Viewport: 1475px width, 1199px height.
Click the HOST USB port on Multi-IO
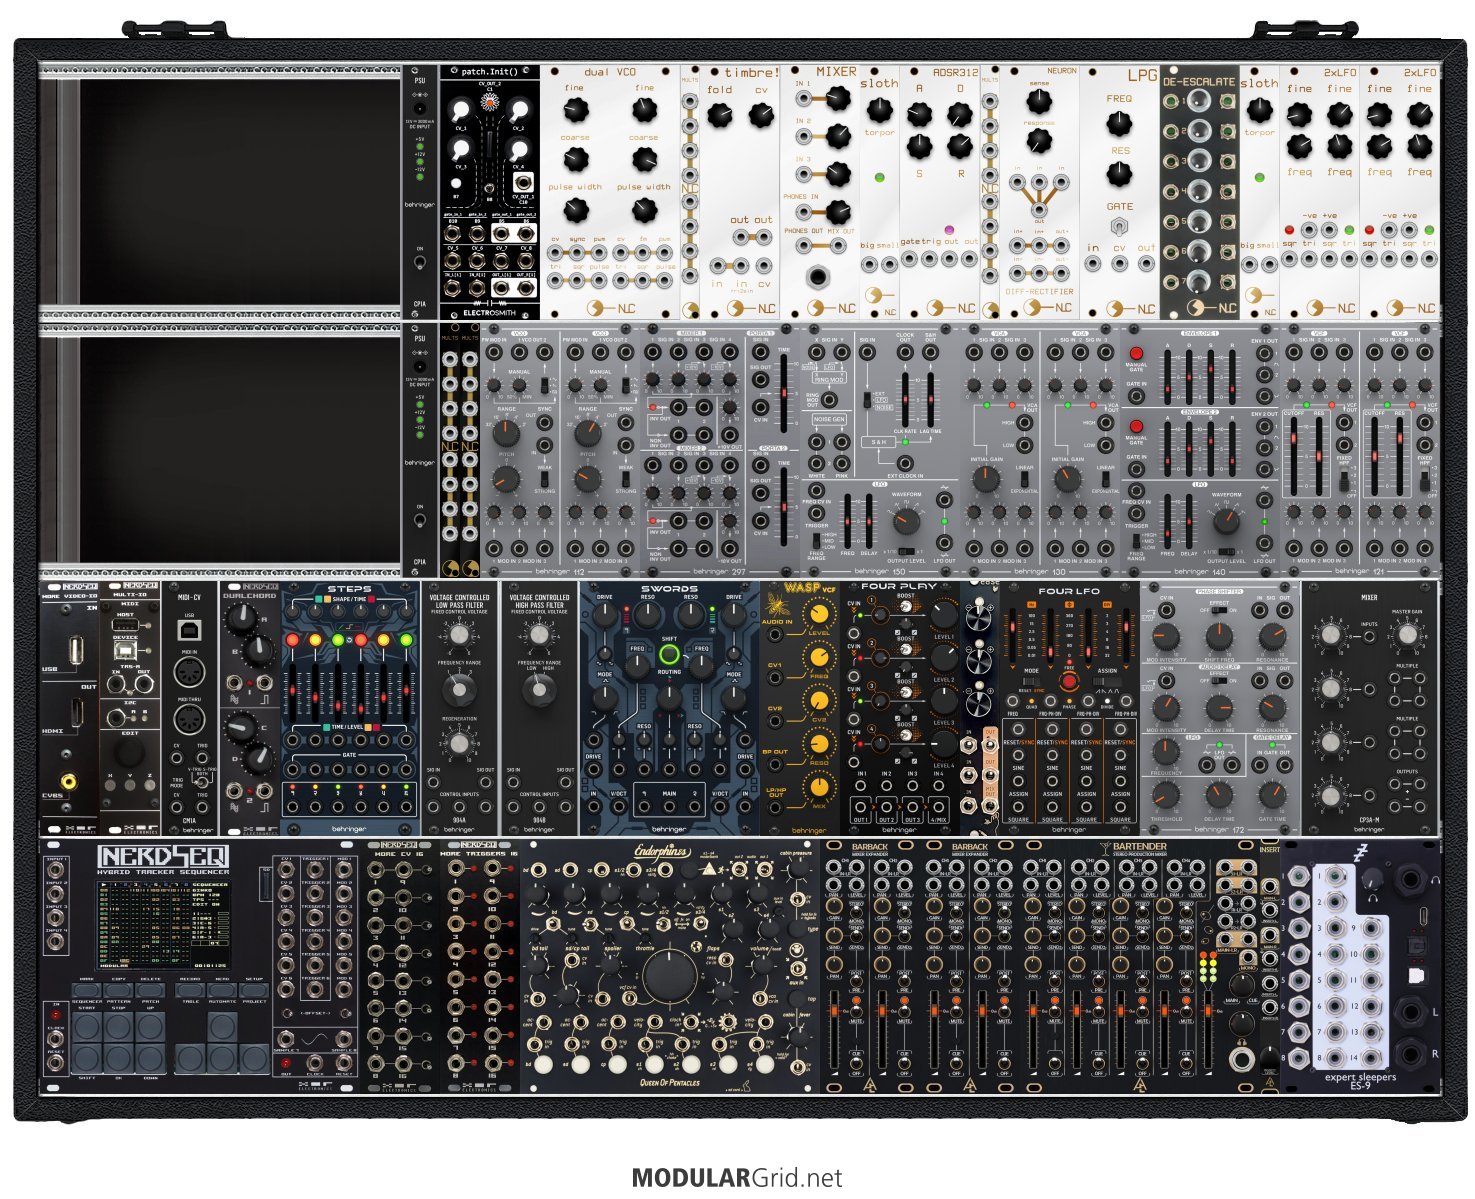pos(127,624)
